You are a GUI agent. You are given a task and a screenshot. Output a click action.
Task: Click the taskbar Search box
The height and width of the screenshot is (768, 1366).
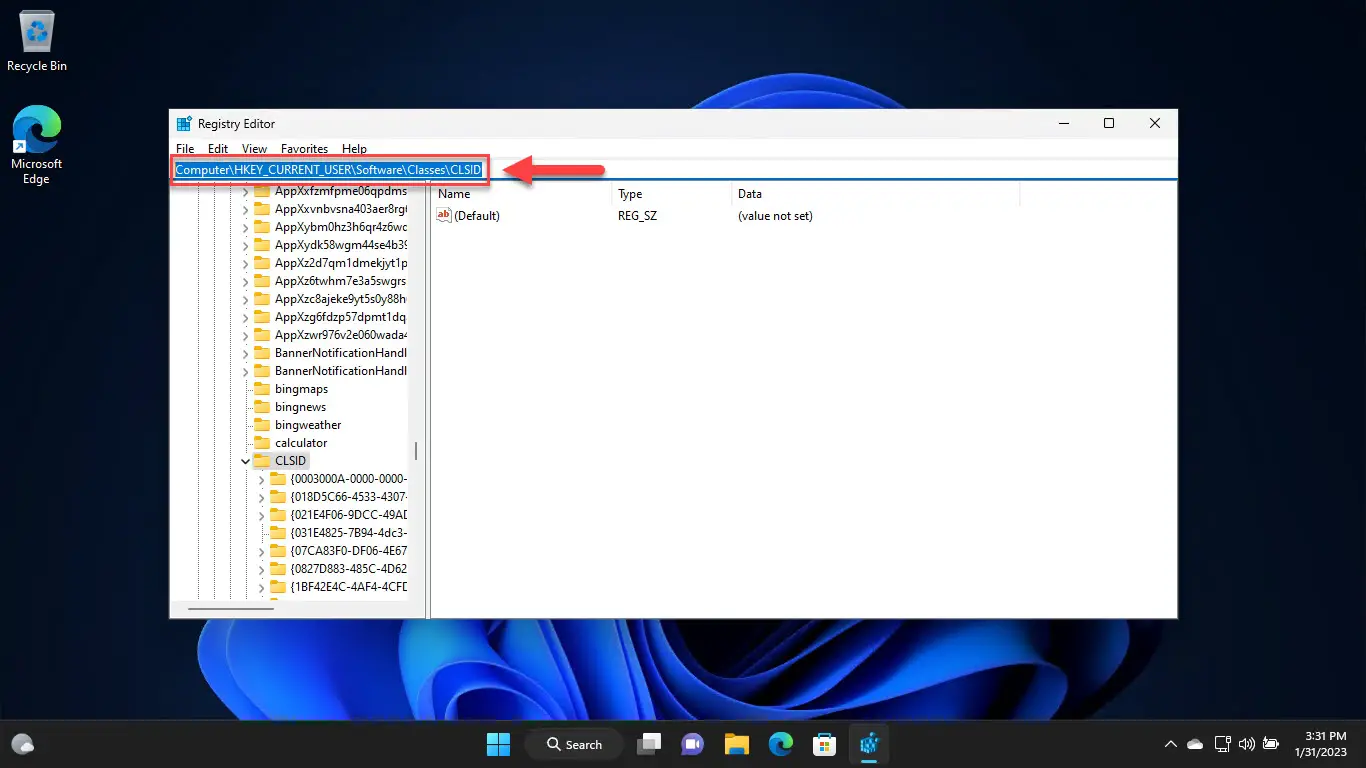tap(576, 744)
